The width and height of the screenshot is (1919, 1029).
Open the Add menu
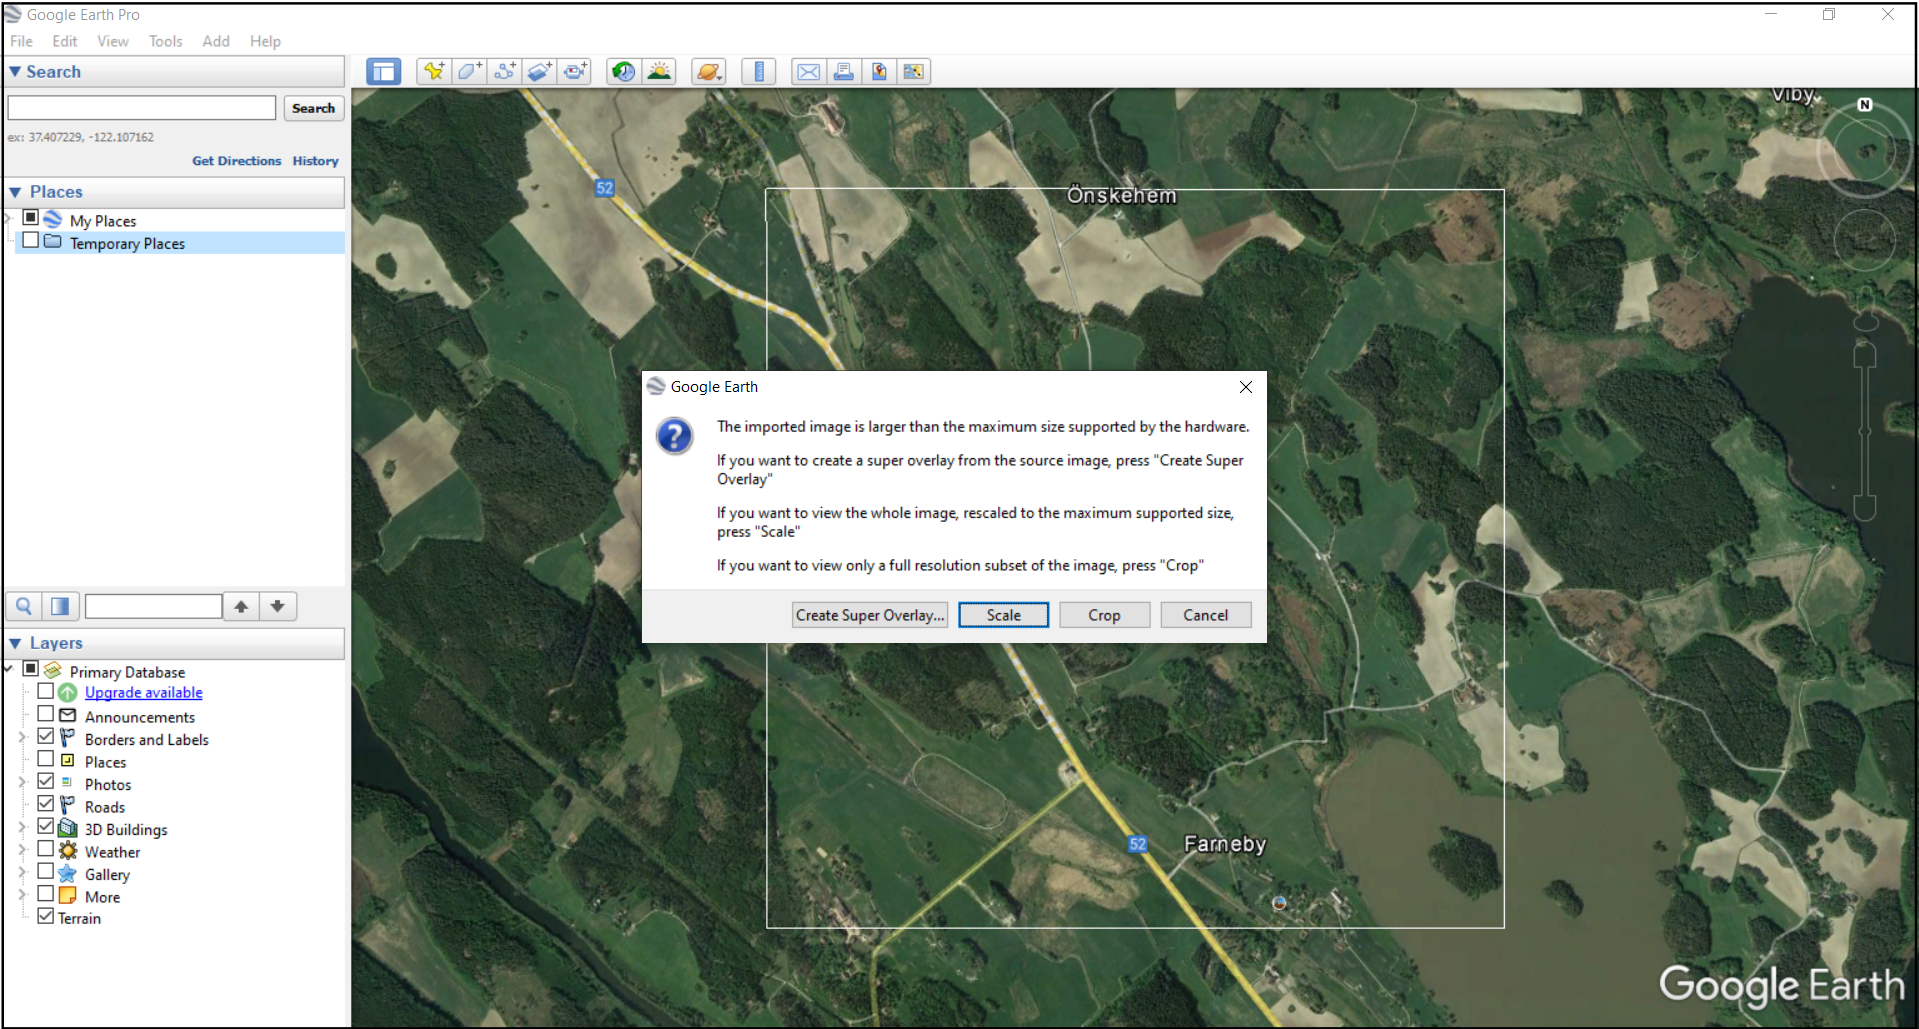pyautogui.click(x=216, y=41)
